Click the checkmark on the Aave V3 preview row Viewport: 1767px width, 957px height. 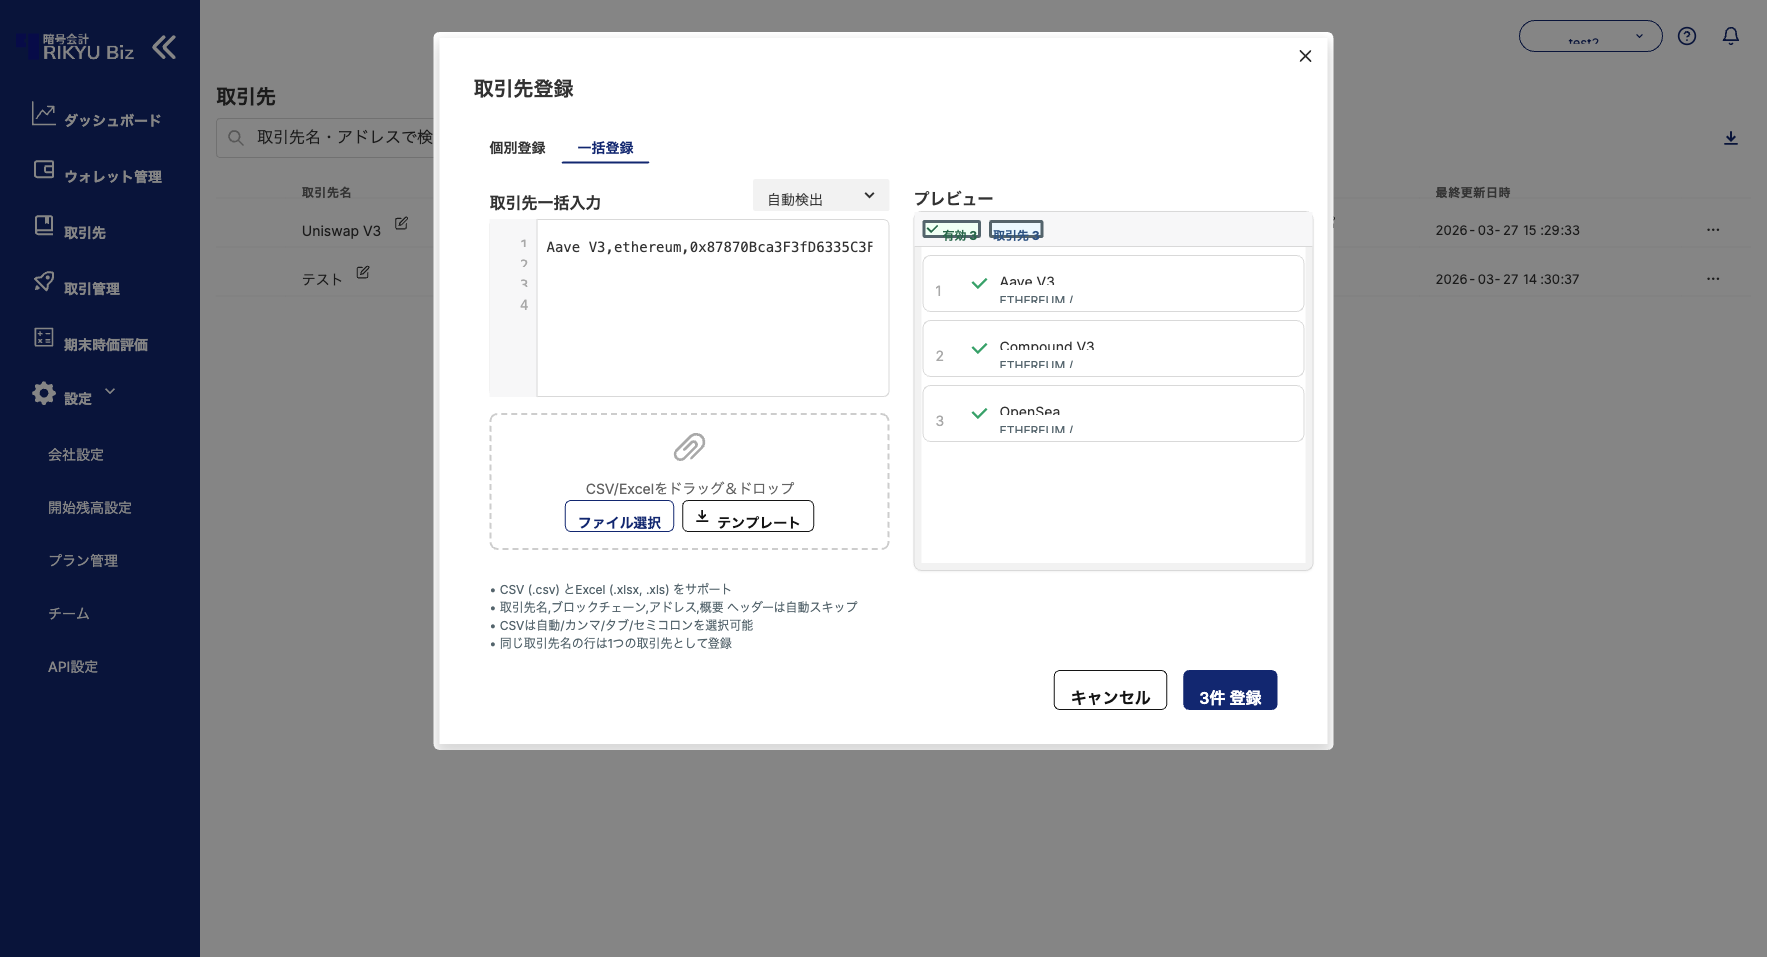[979, 284]
